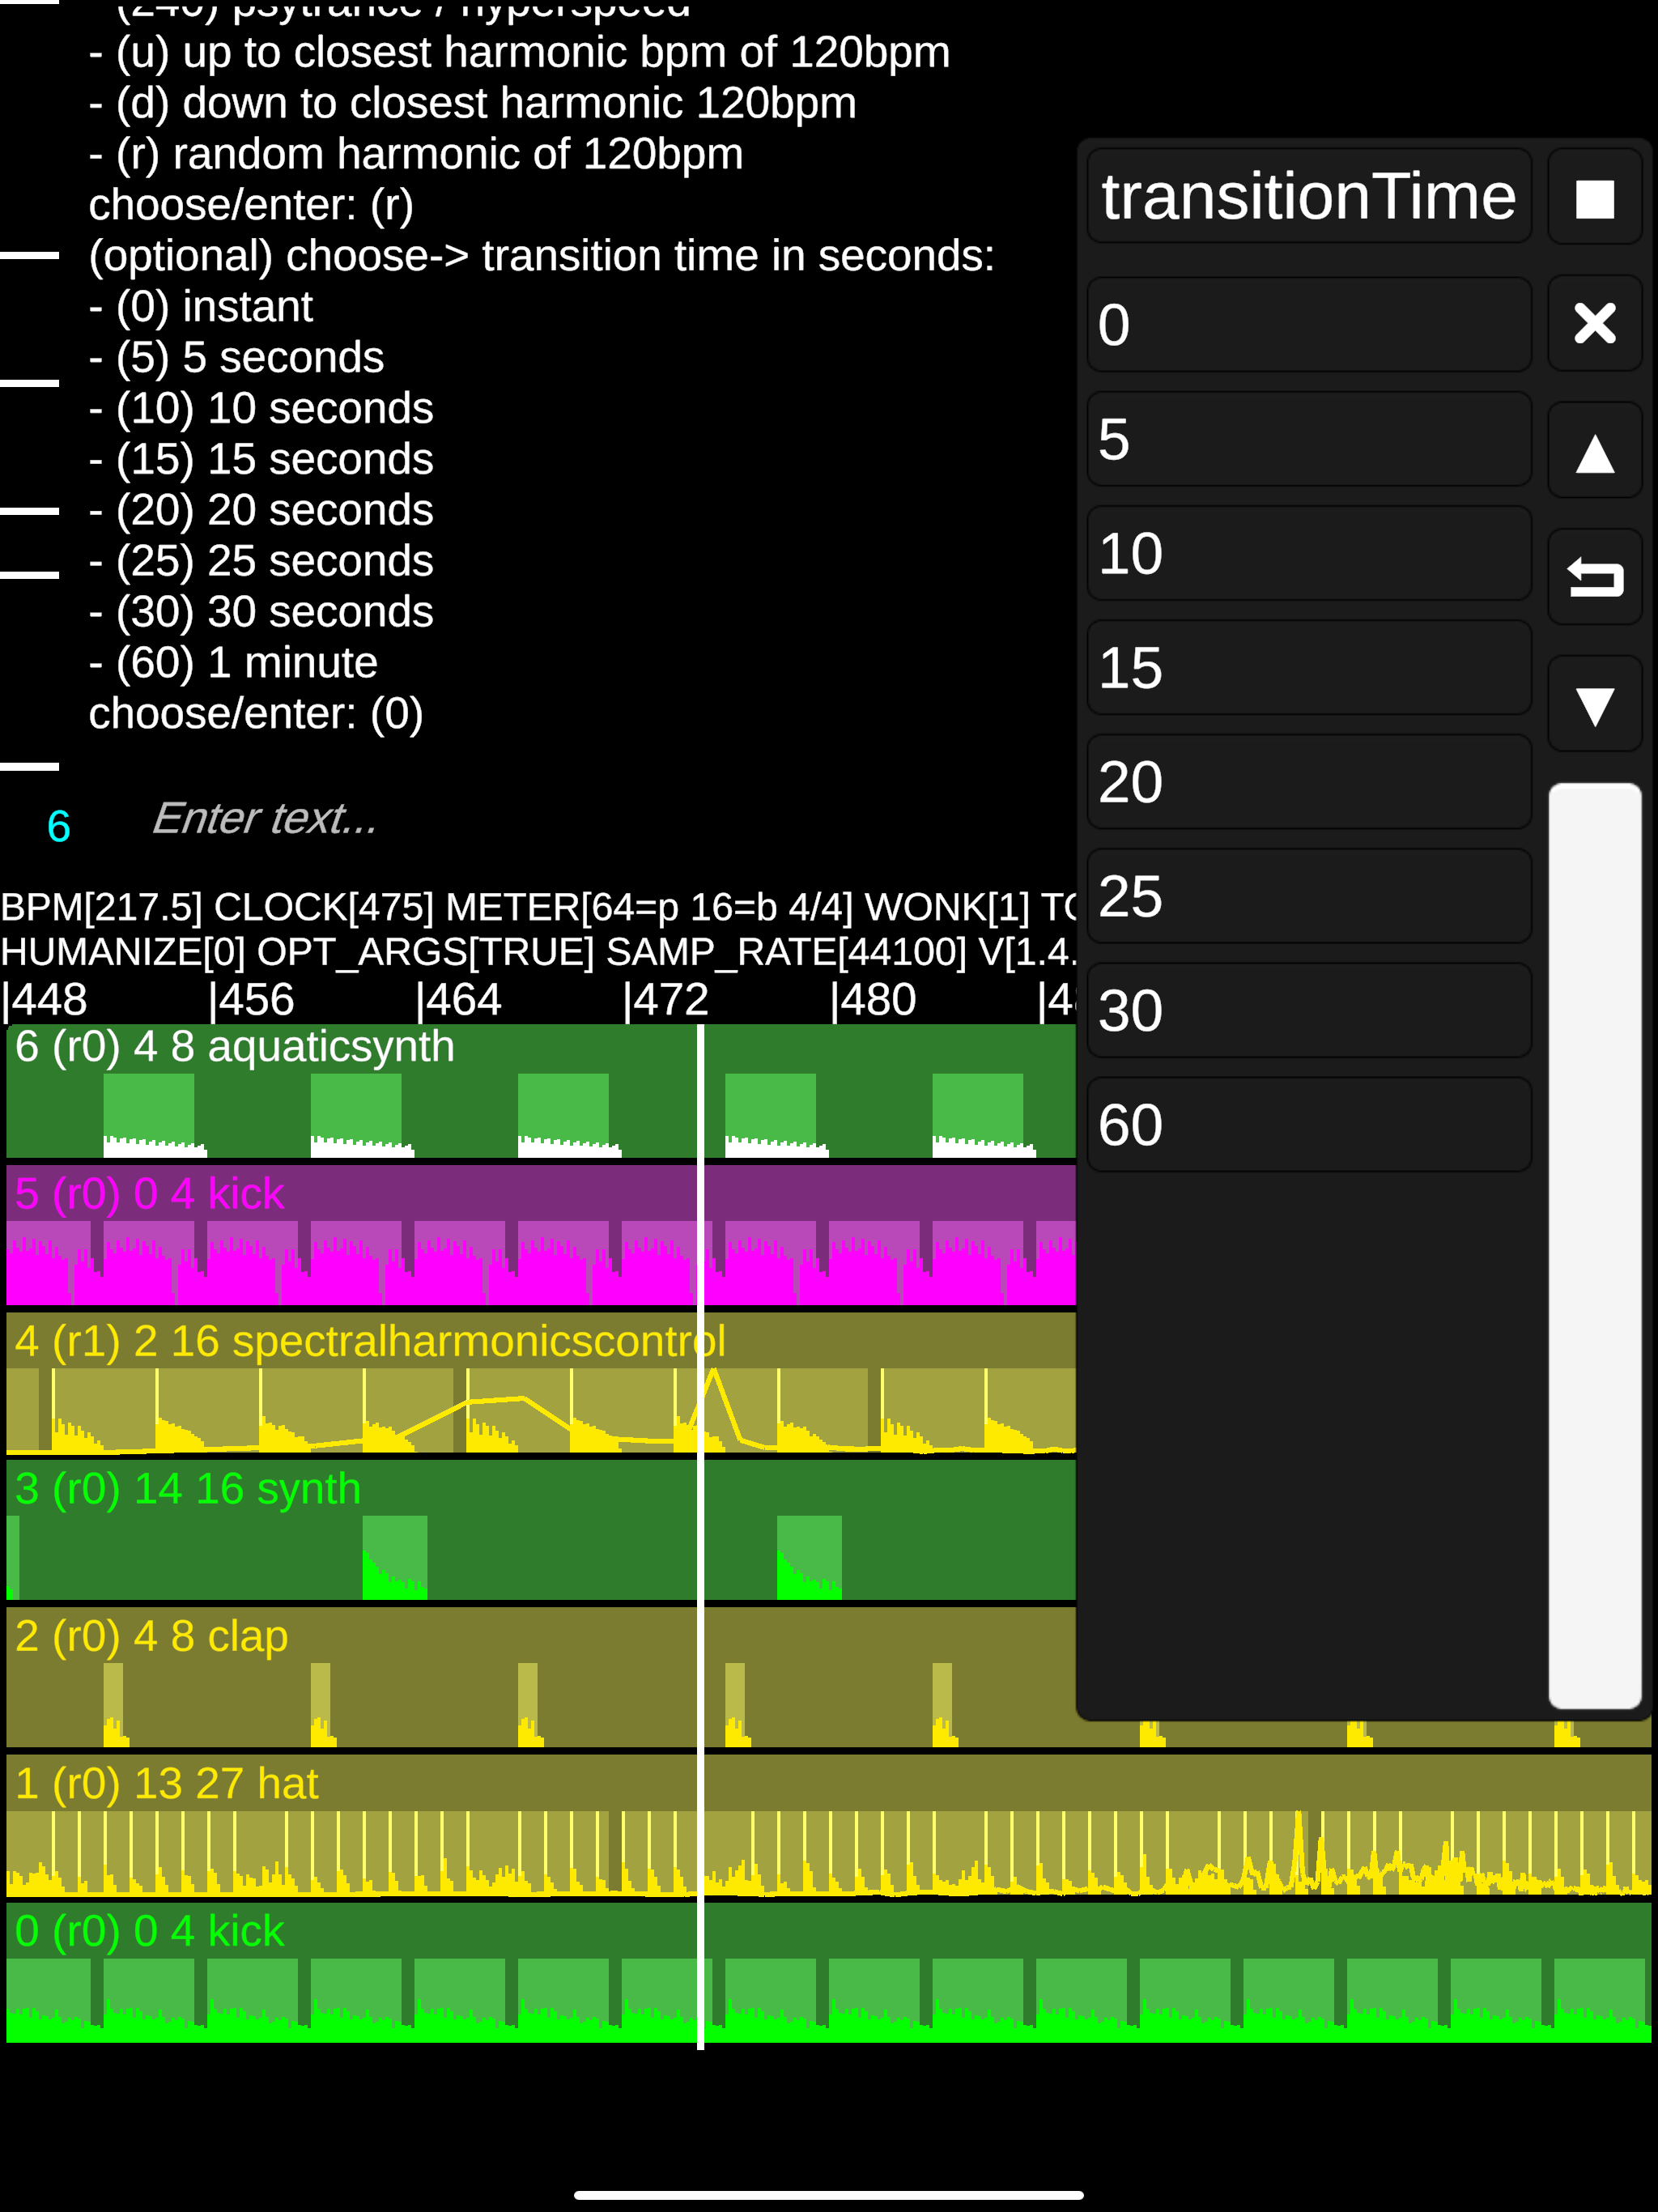Select track 6 aquaticsynth
This screenshot has height=2212, width=1658.
[x=540, y=1091]
